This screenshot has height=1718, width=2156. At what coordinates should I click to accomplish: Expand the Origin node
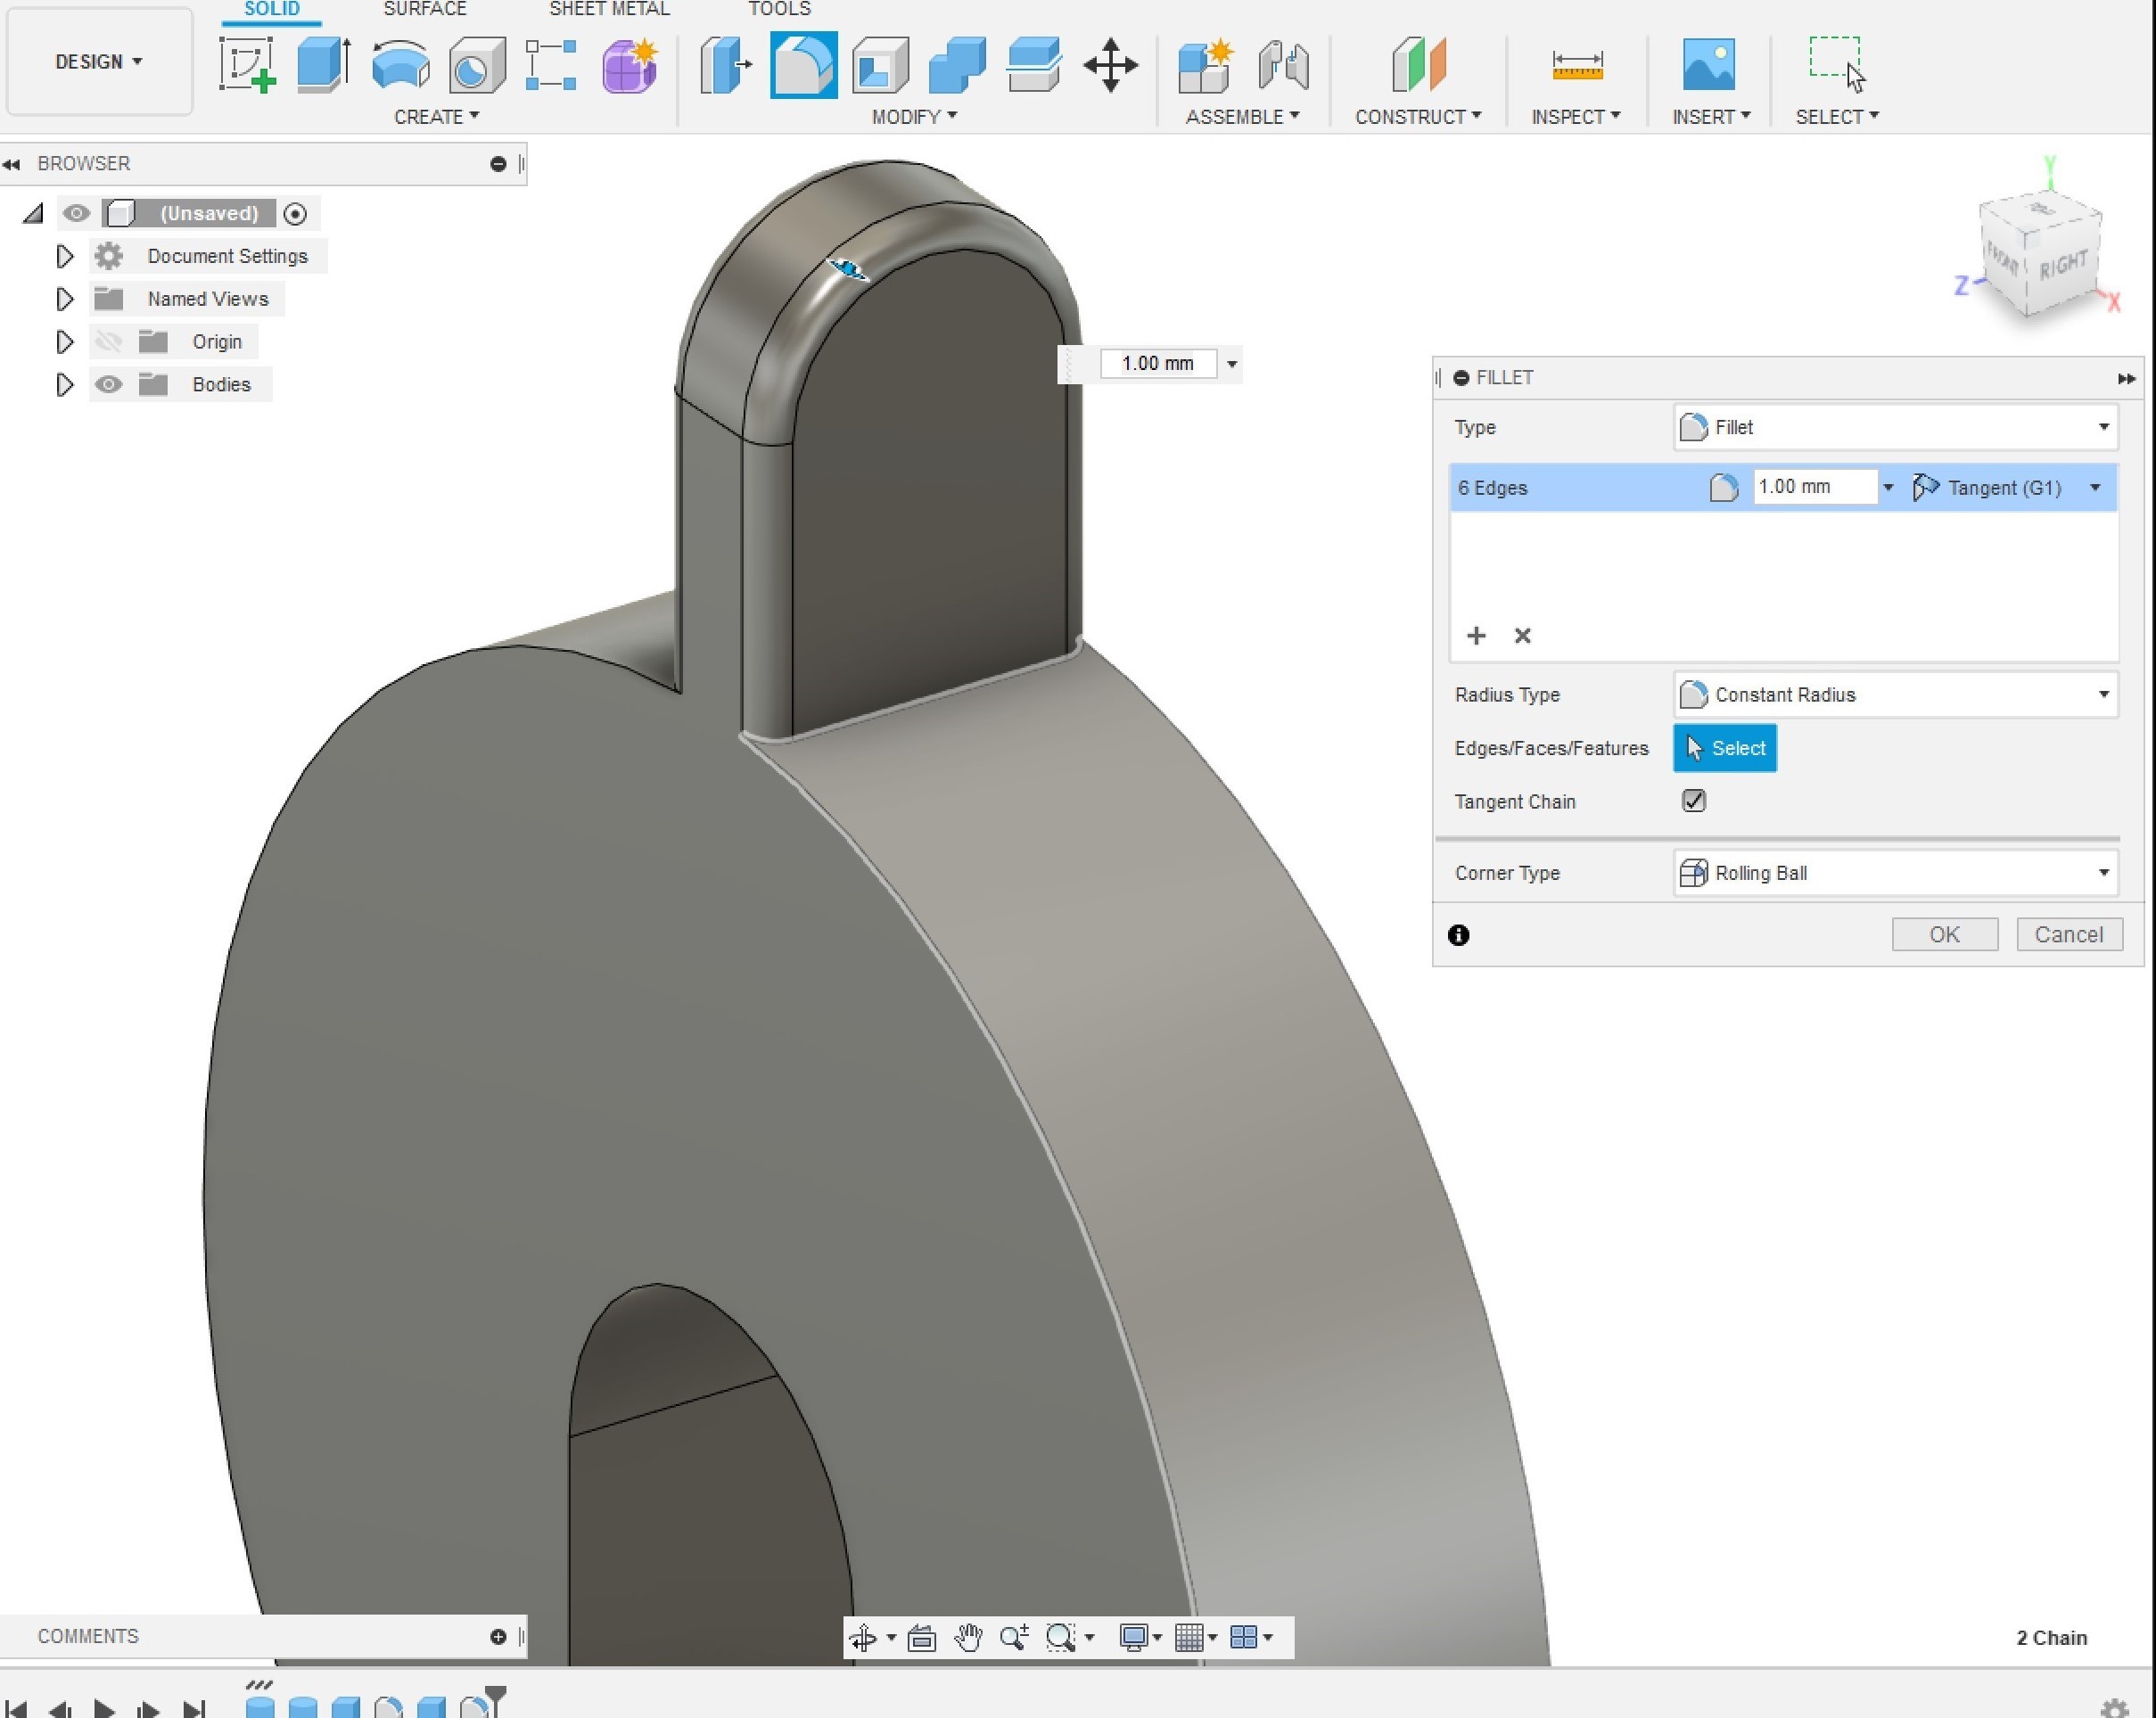(x=64, y=342)
